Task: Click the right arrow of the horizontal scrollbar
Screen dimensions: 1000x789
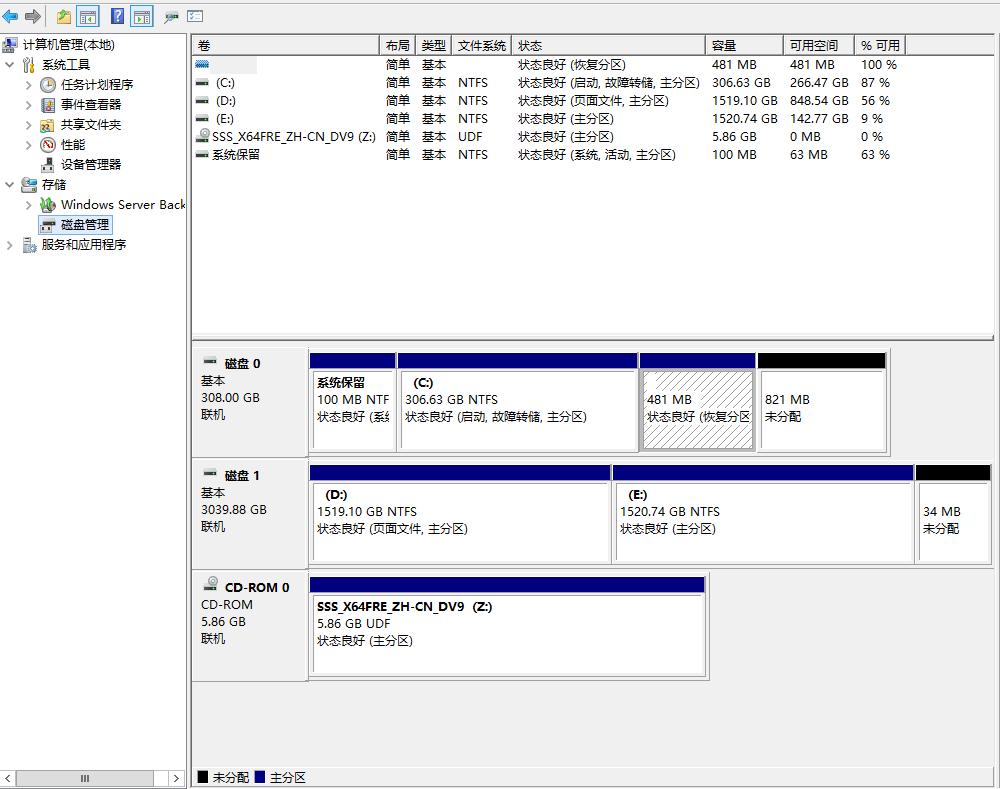Action: pos(177,777)
